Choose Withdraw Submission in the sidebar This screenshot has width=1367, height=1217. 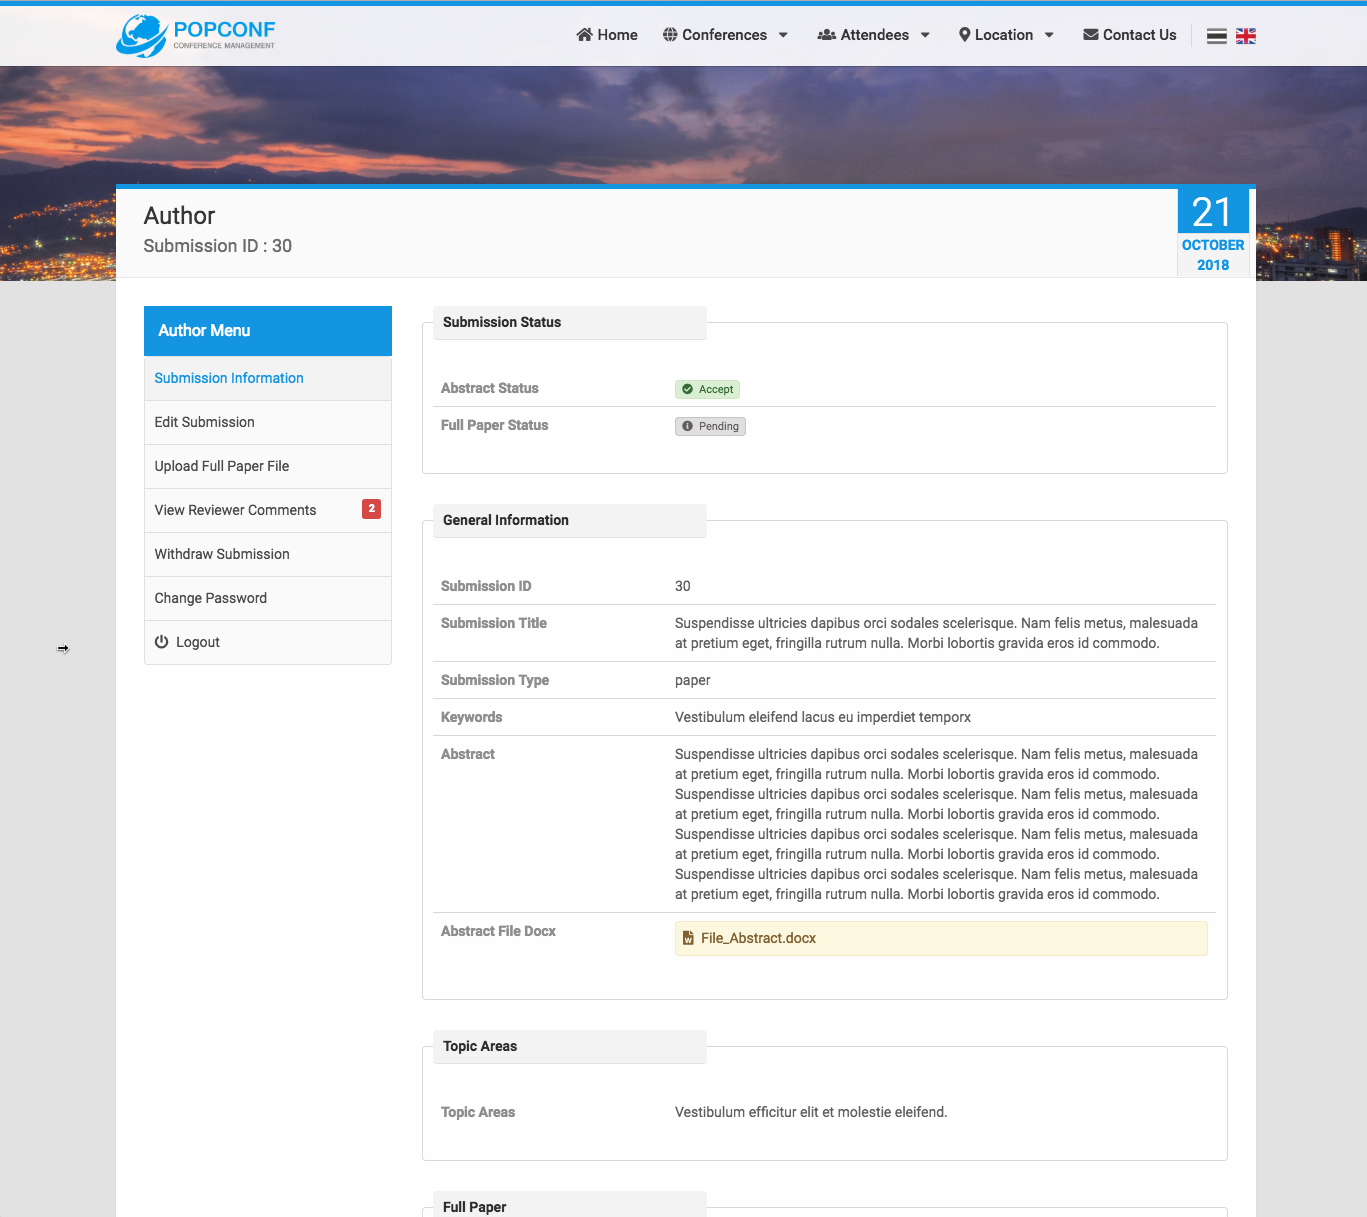[222, 554]
